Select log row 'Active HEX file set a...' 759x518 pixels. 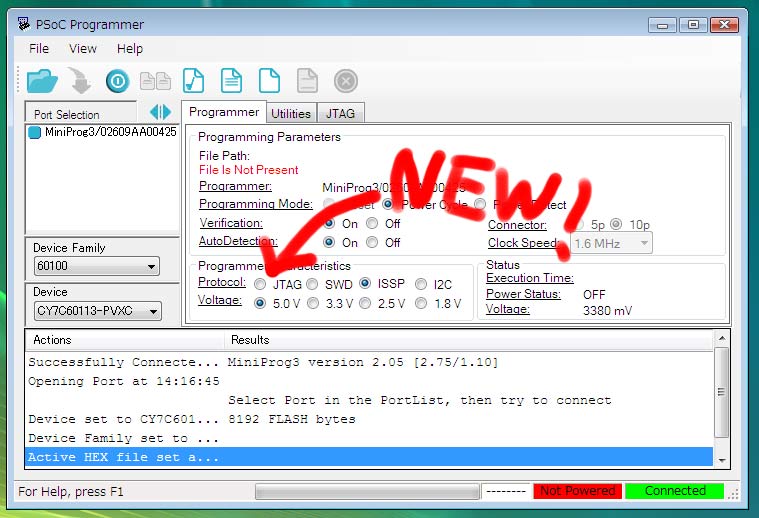369,457
